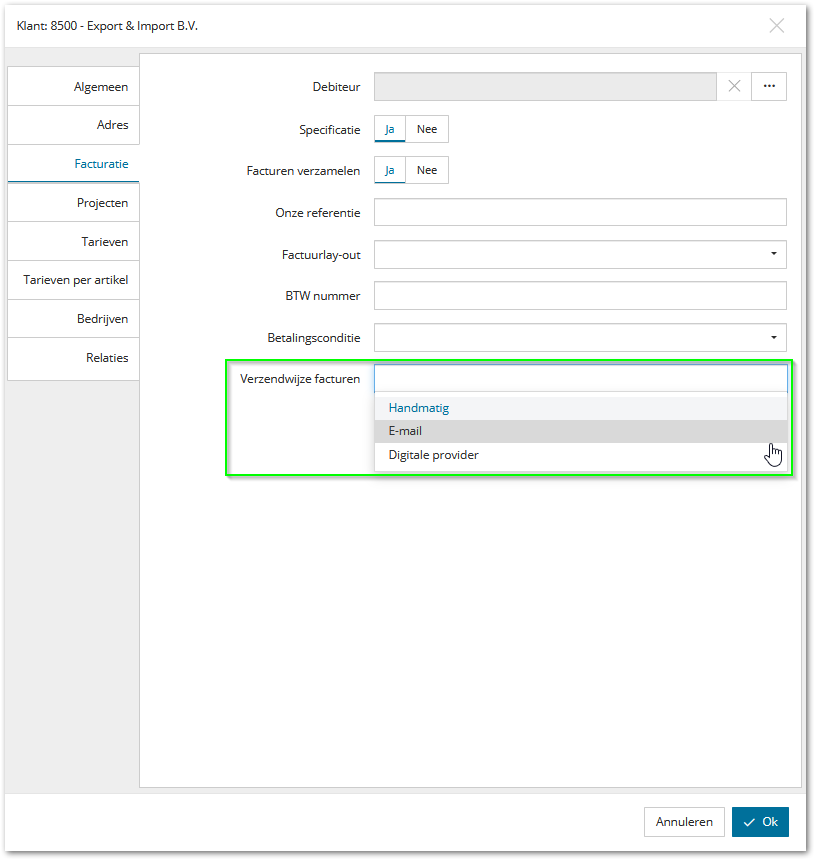Image resolution: width=815 pixels, height=860 pixels.
Task: Click the Verzendwijze facturen combo box
Action: pos(580,378)
